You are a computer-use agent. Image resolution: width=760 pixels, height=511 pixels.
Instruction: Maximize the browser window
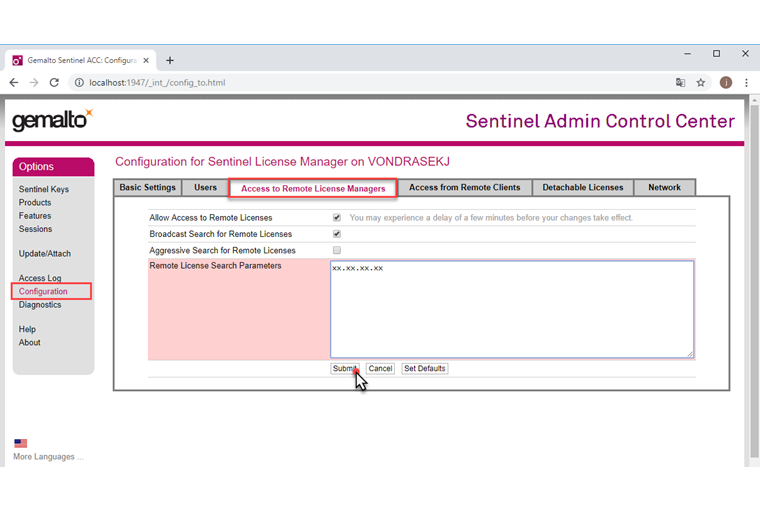[x=716, y=54]
